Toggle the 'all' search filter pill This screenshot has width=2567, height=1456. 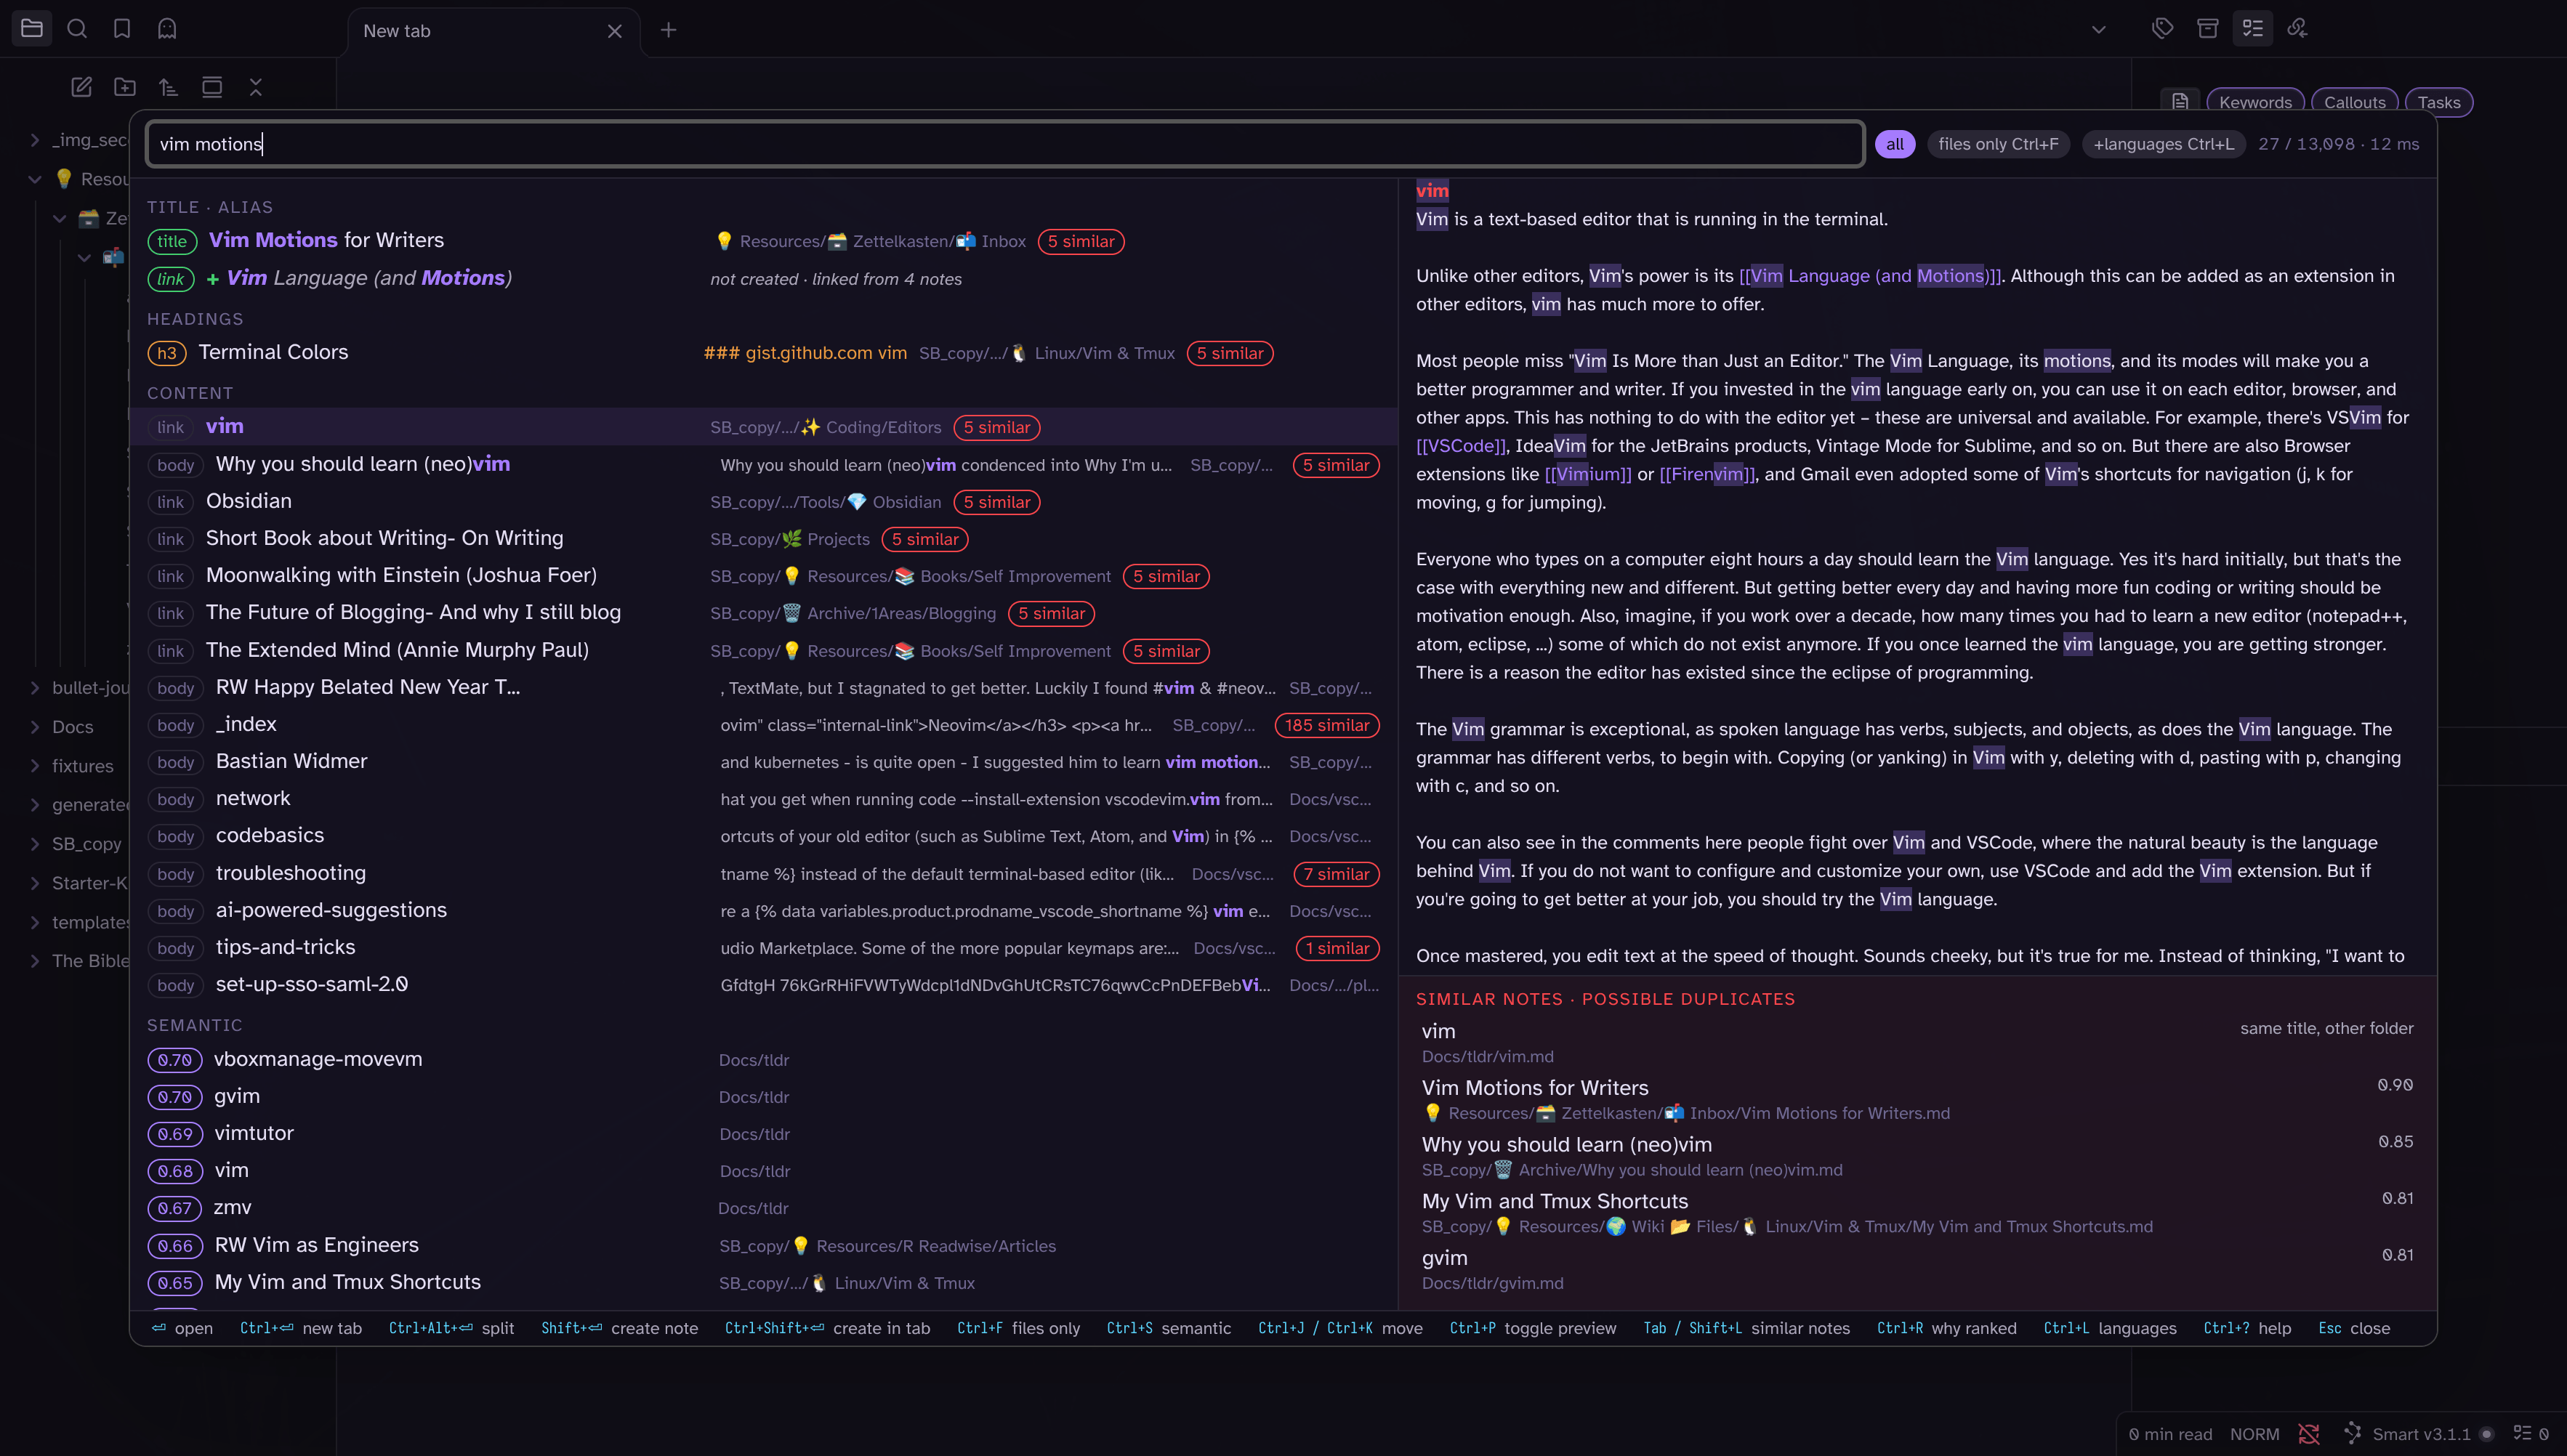pos(1894,144)
